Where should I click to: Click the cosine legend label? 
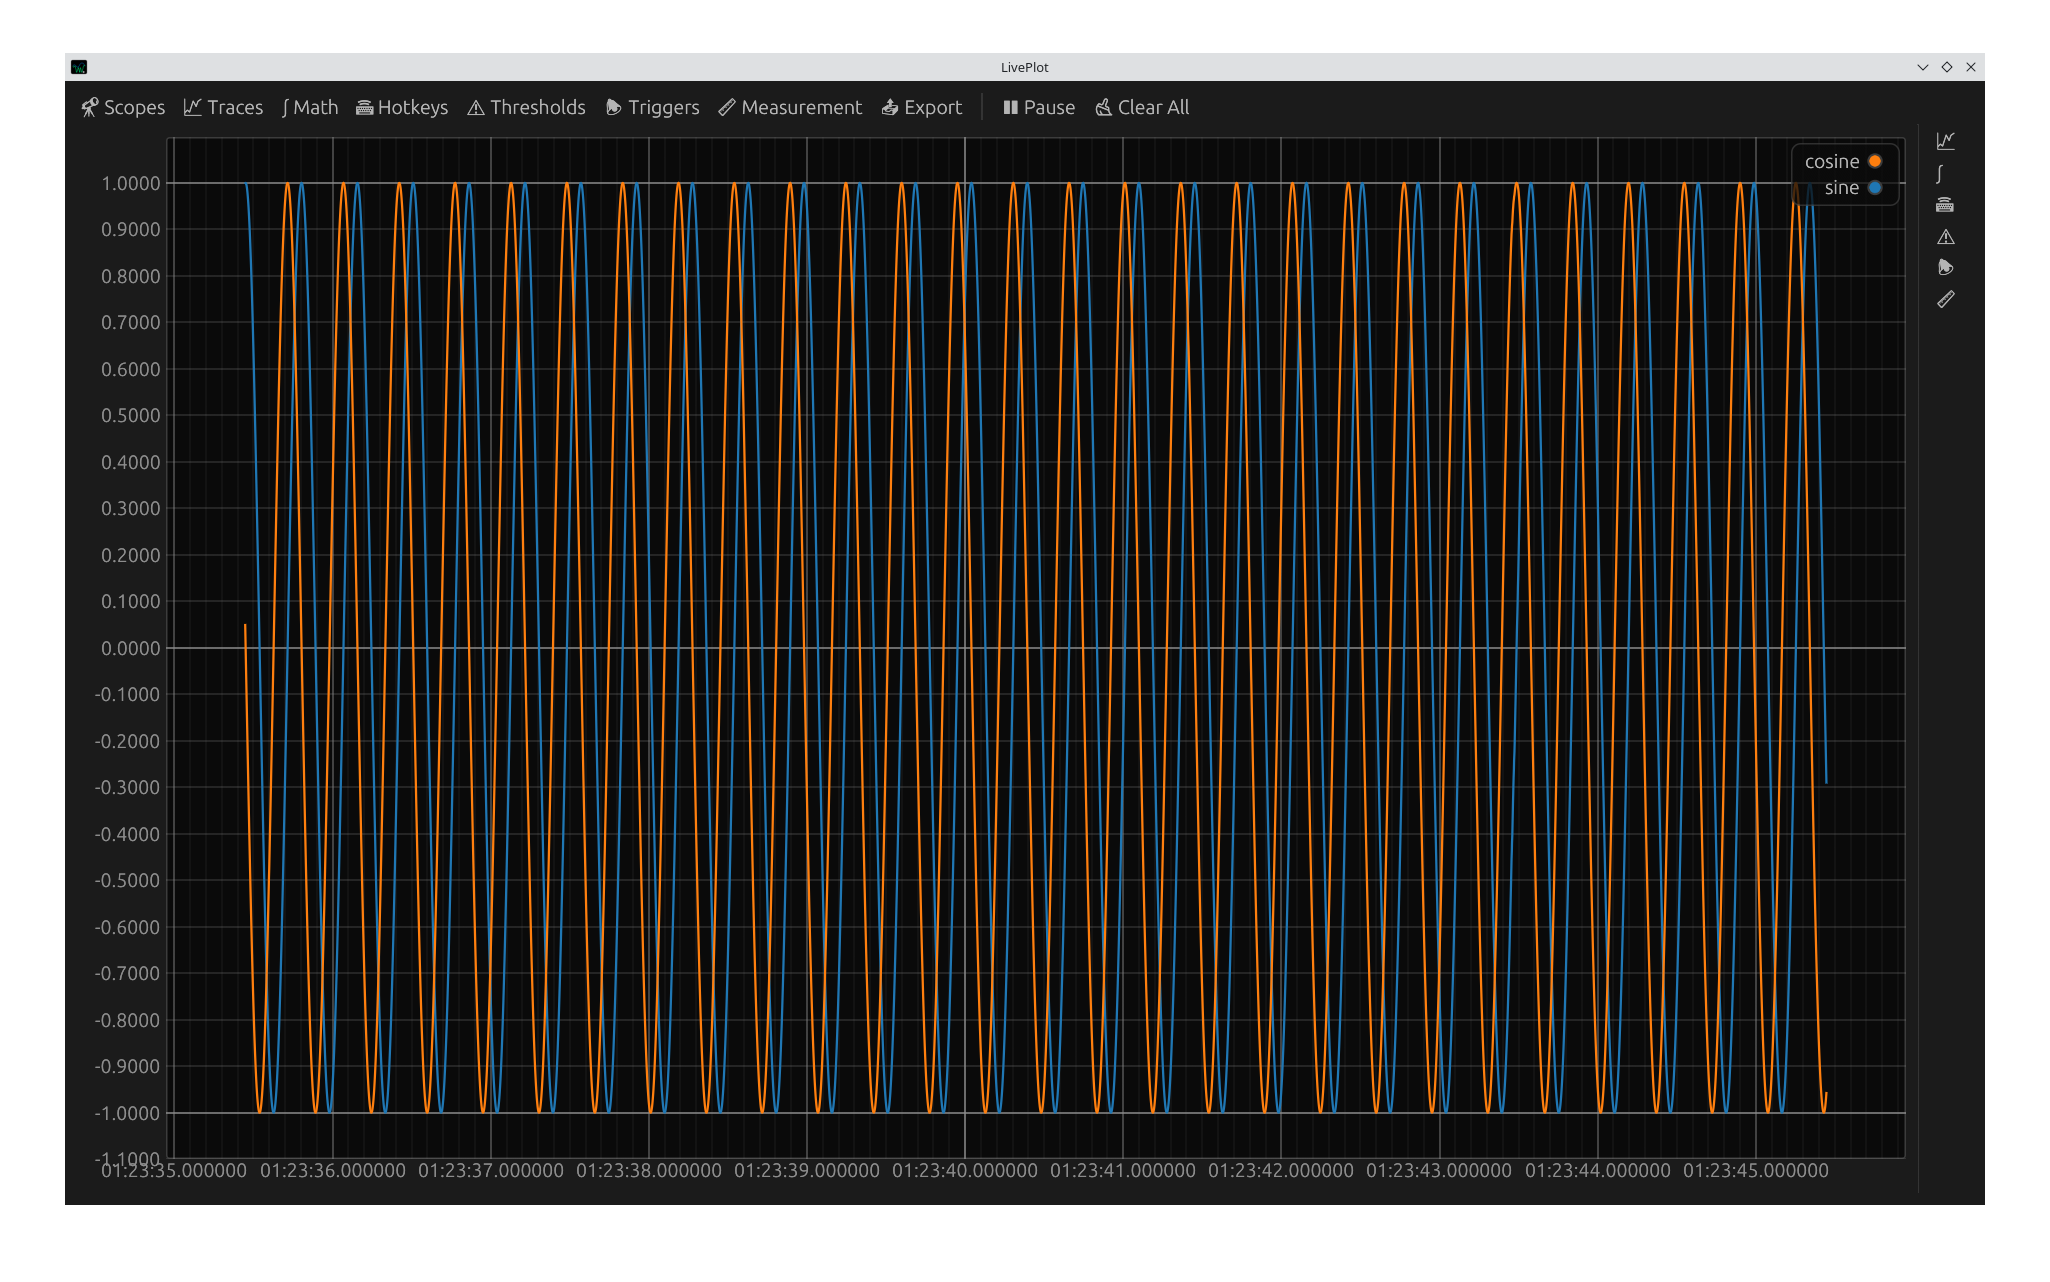point(1832,161)
